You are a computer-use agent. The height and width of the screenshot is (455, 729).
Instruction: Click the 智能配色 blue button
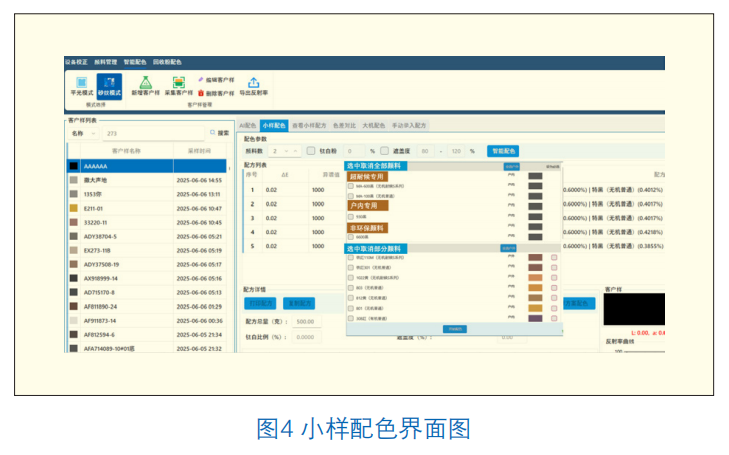[503, 151]
